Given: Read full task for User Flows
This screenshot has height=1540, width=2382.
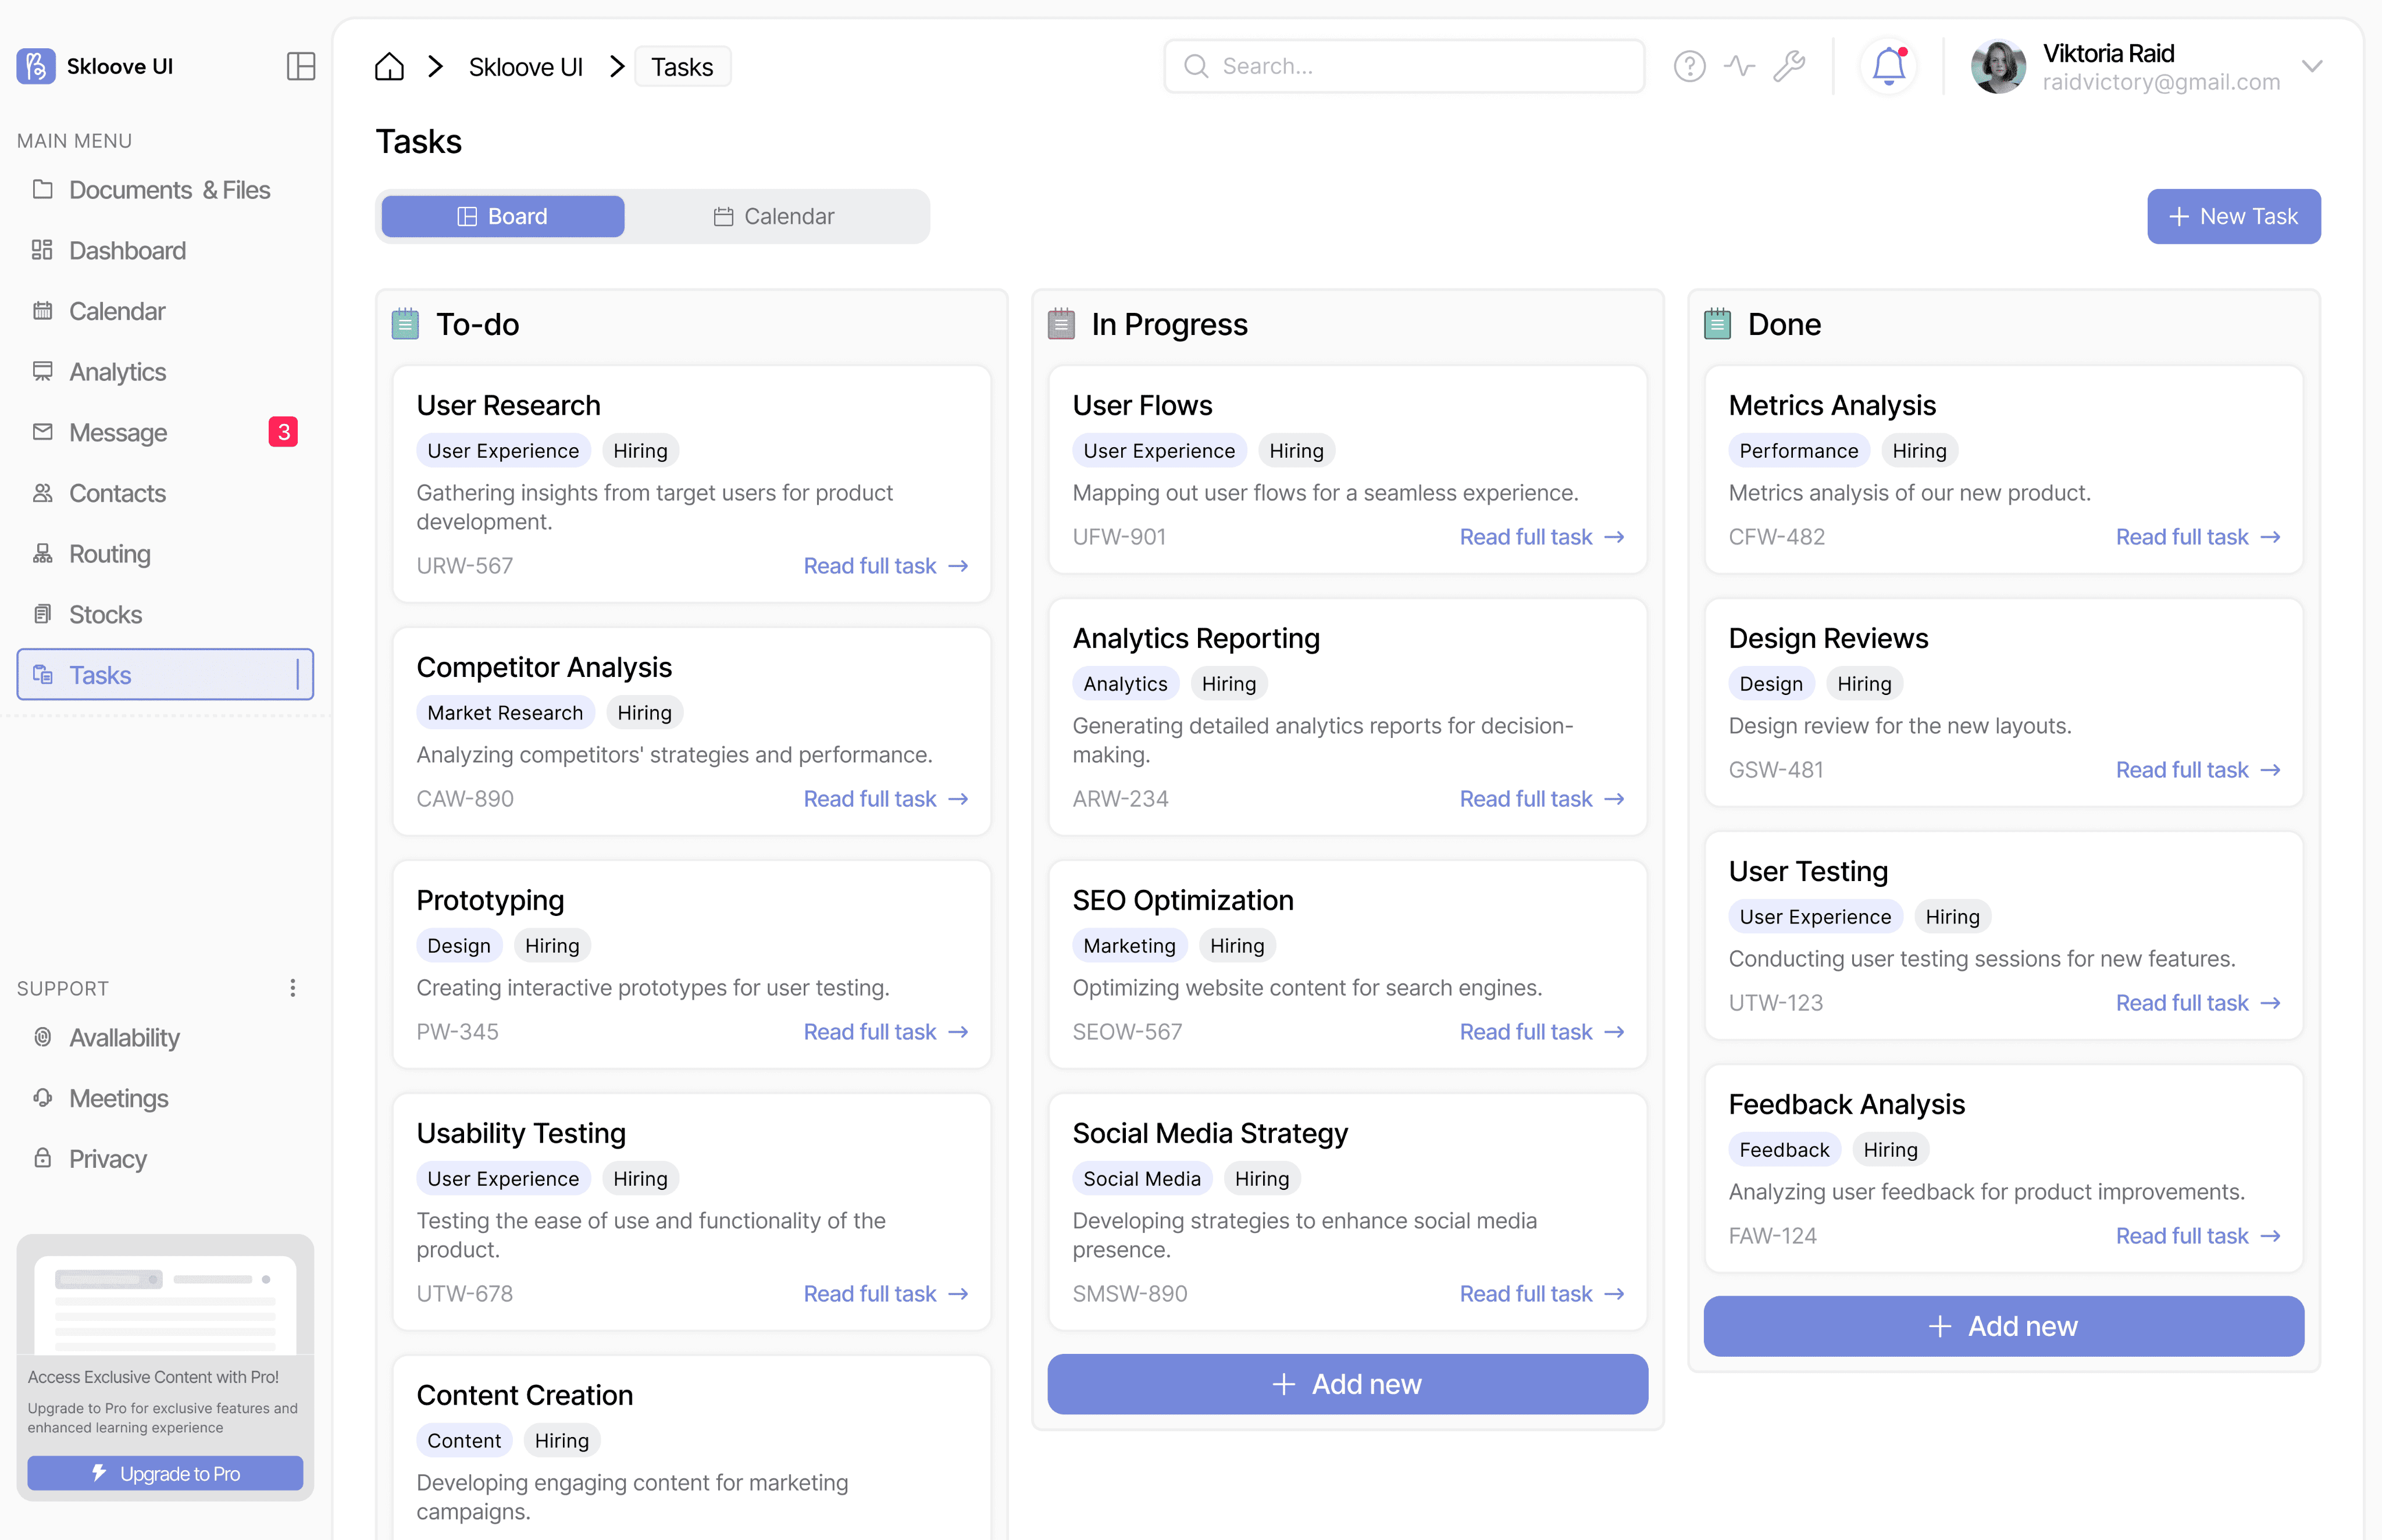Looking at the screenshot, I should [x=1542, y=537].
